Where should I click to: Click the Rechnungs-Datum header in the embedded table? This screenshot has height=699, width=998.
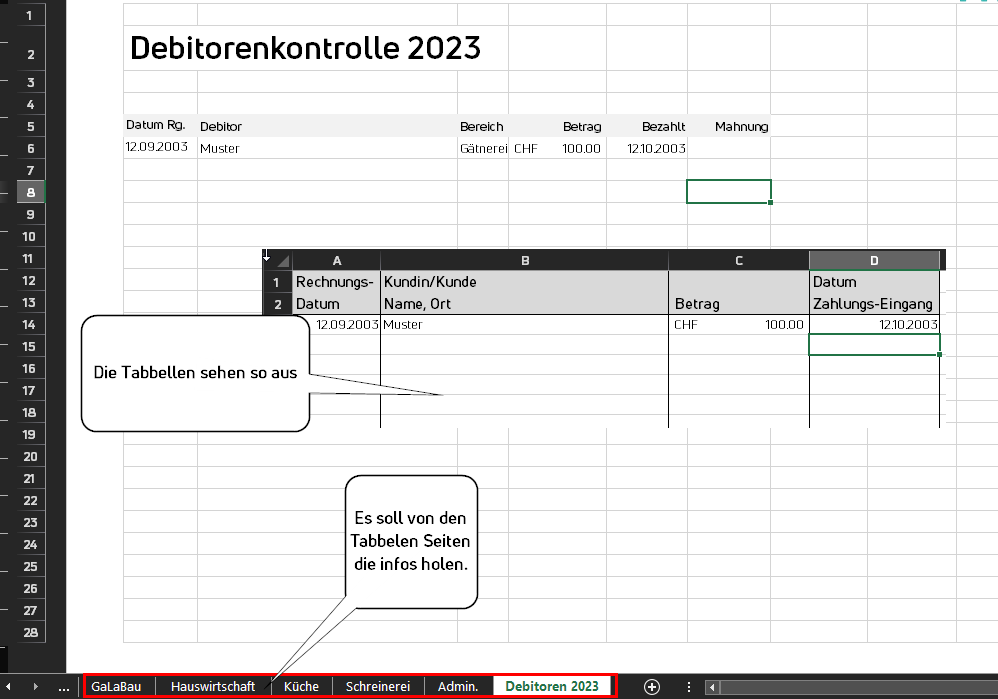tap(337, 292)
